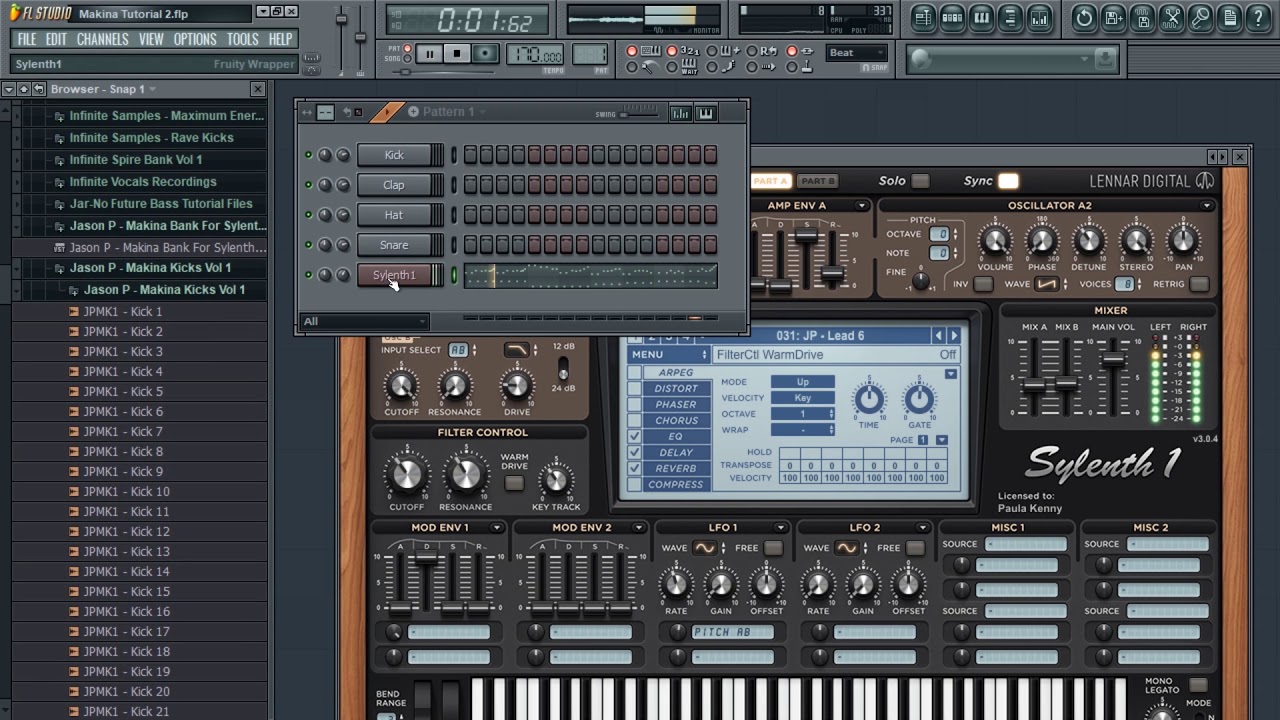
Task: Click the record button in transport
Action: coord(485,54)
